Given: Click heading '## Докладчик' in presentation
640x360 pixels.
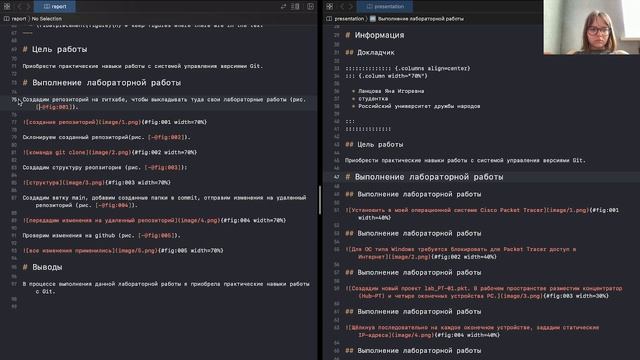Looking at the screenshot, I should click(x=370, y=53).
